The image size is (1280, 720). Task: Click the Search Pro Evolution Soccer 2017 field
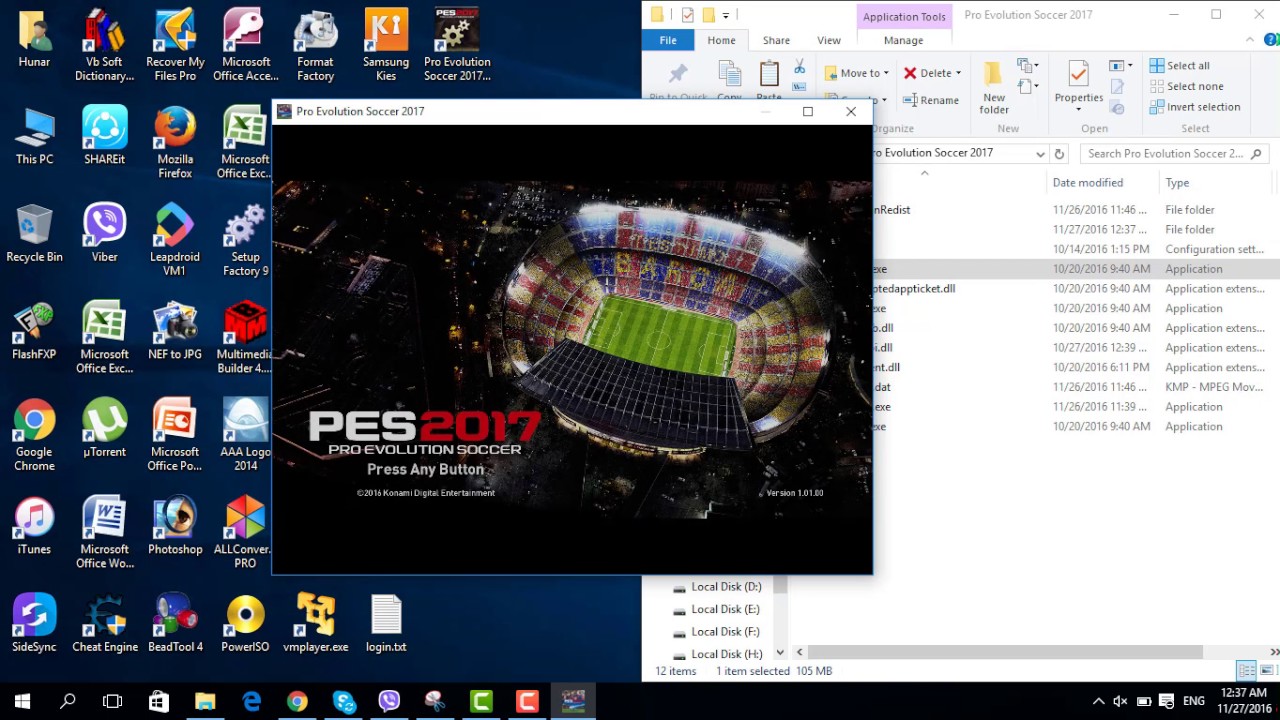click(1174, 154)
